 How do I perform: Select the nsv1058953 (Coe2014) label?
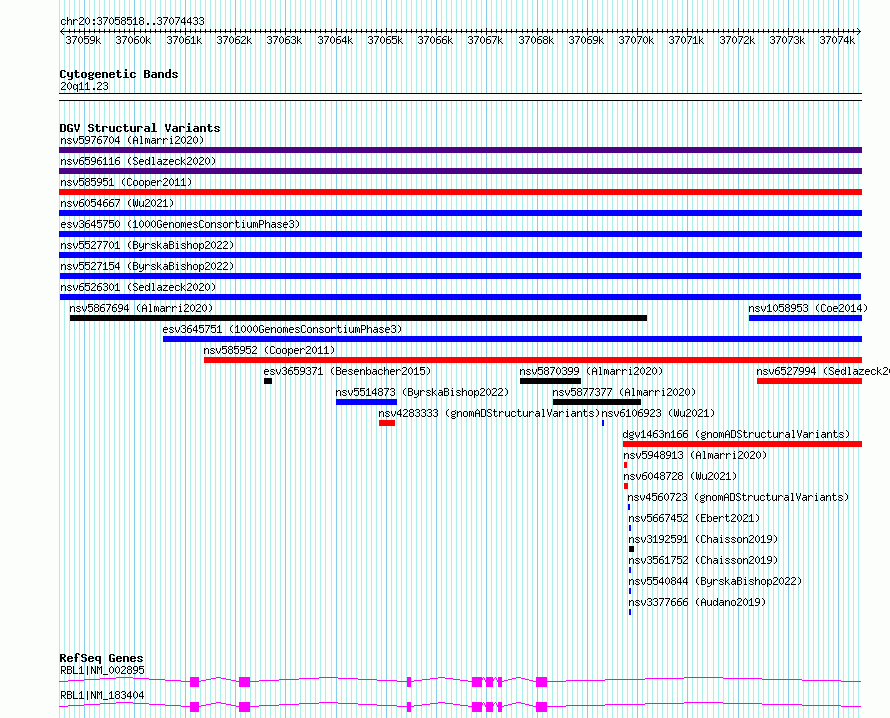click(x=808, y=308)
